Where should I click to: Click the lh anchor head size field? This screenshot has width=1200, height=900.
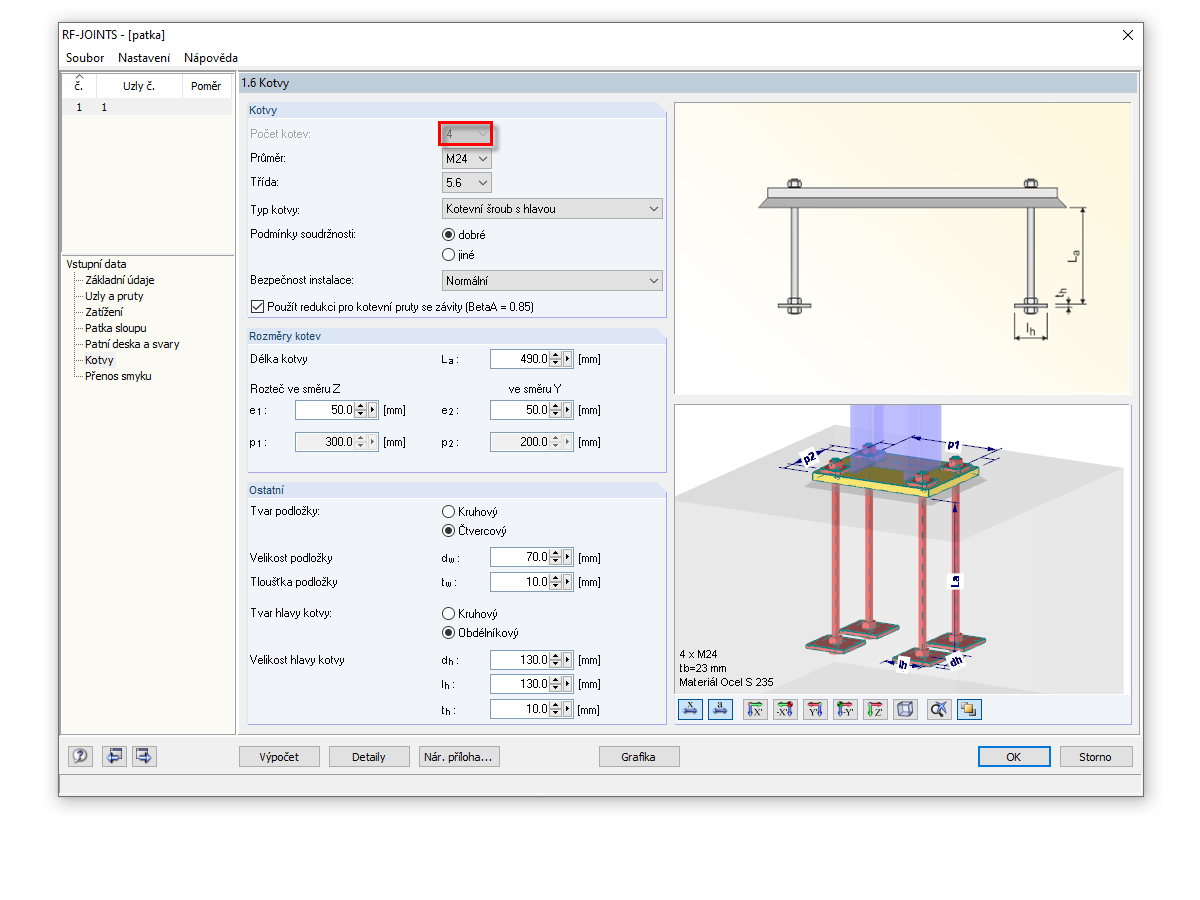click(521, 684)
